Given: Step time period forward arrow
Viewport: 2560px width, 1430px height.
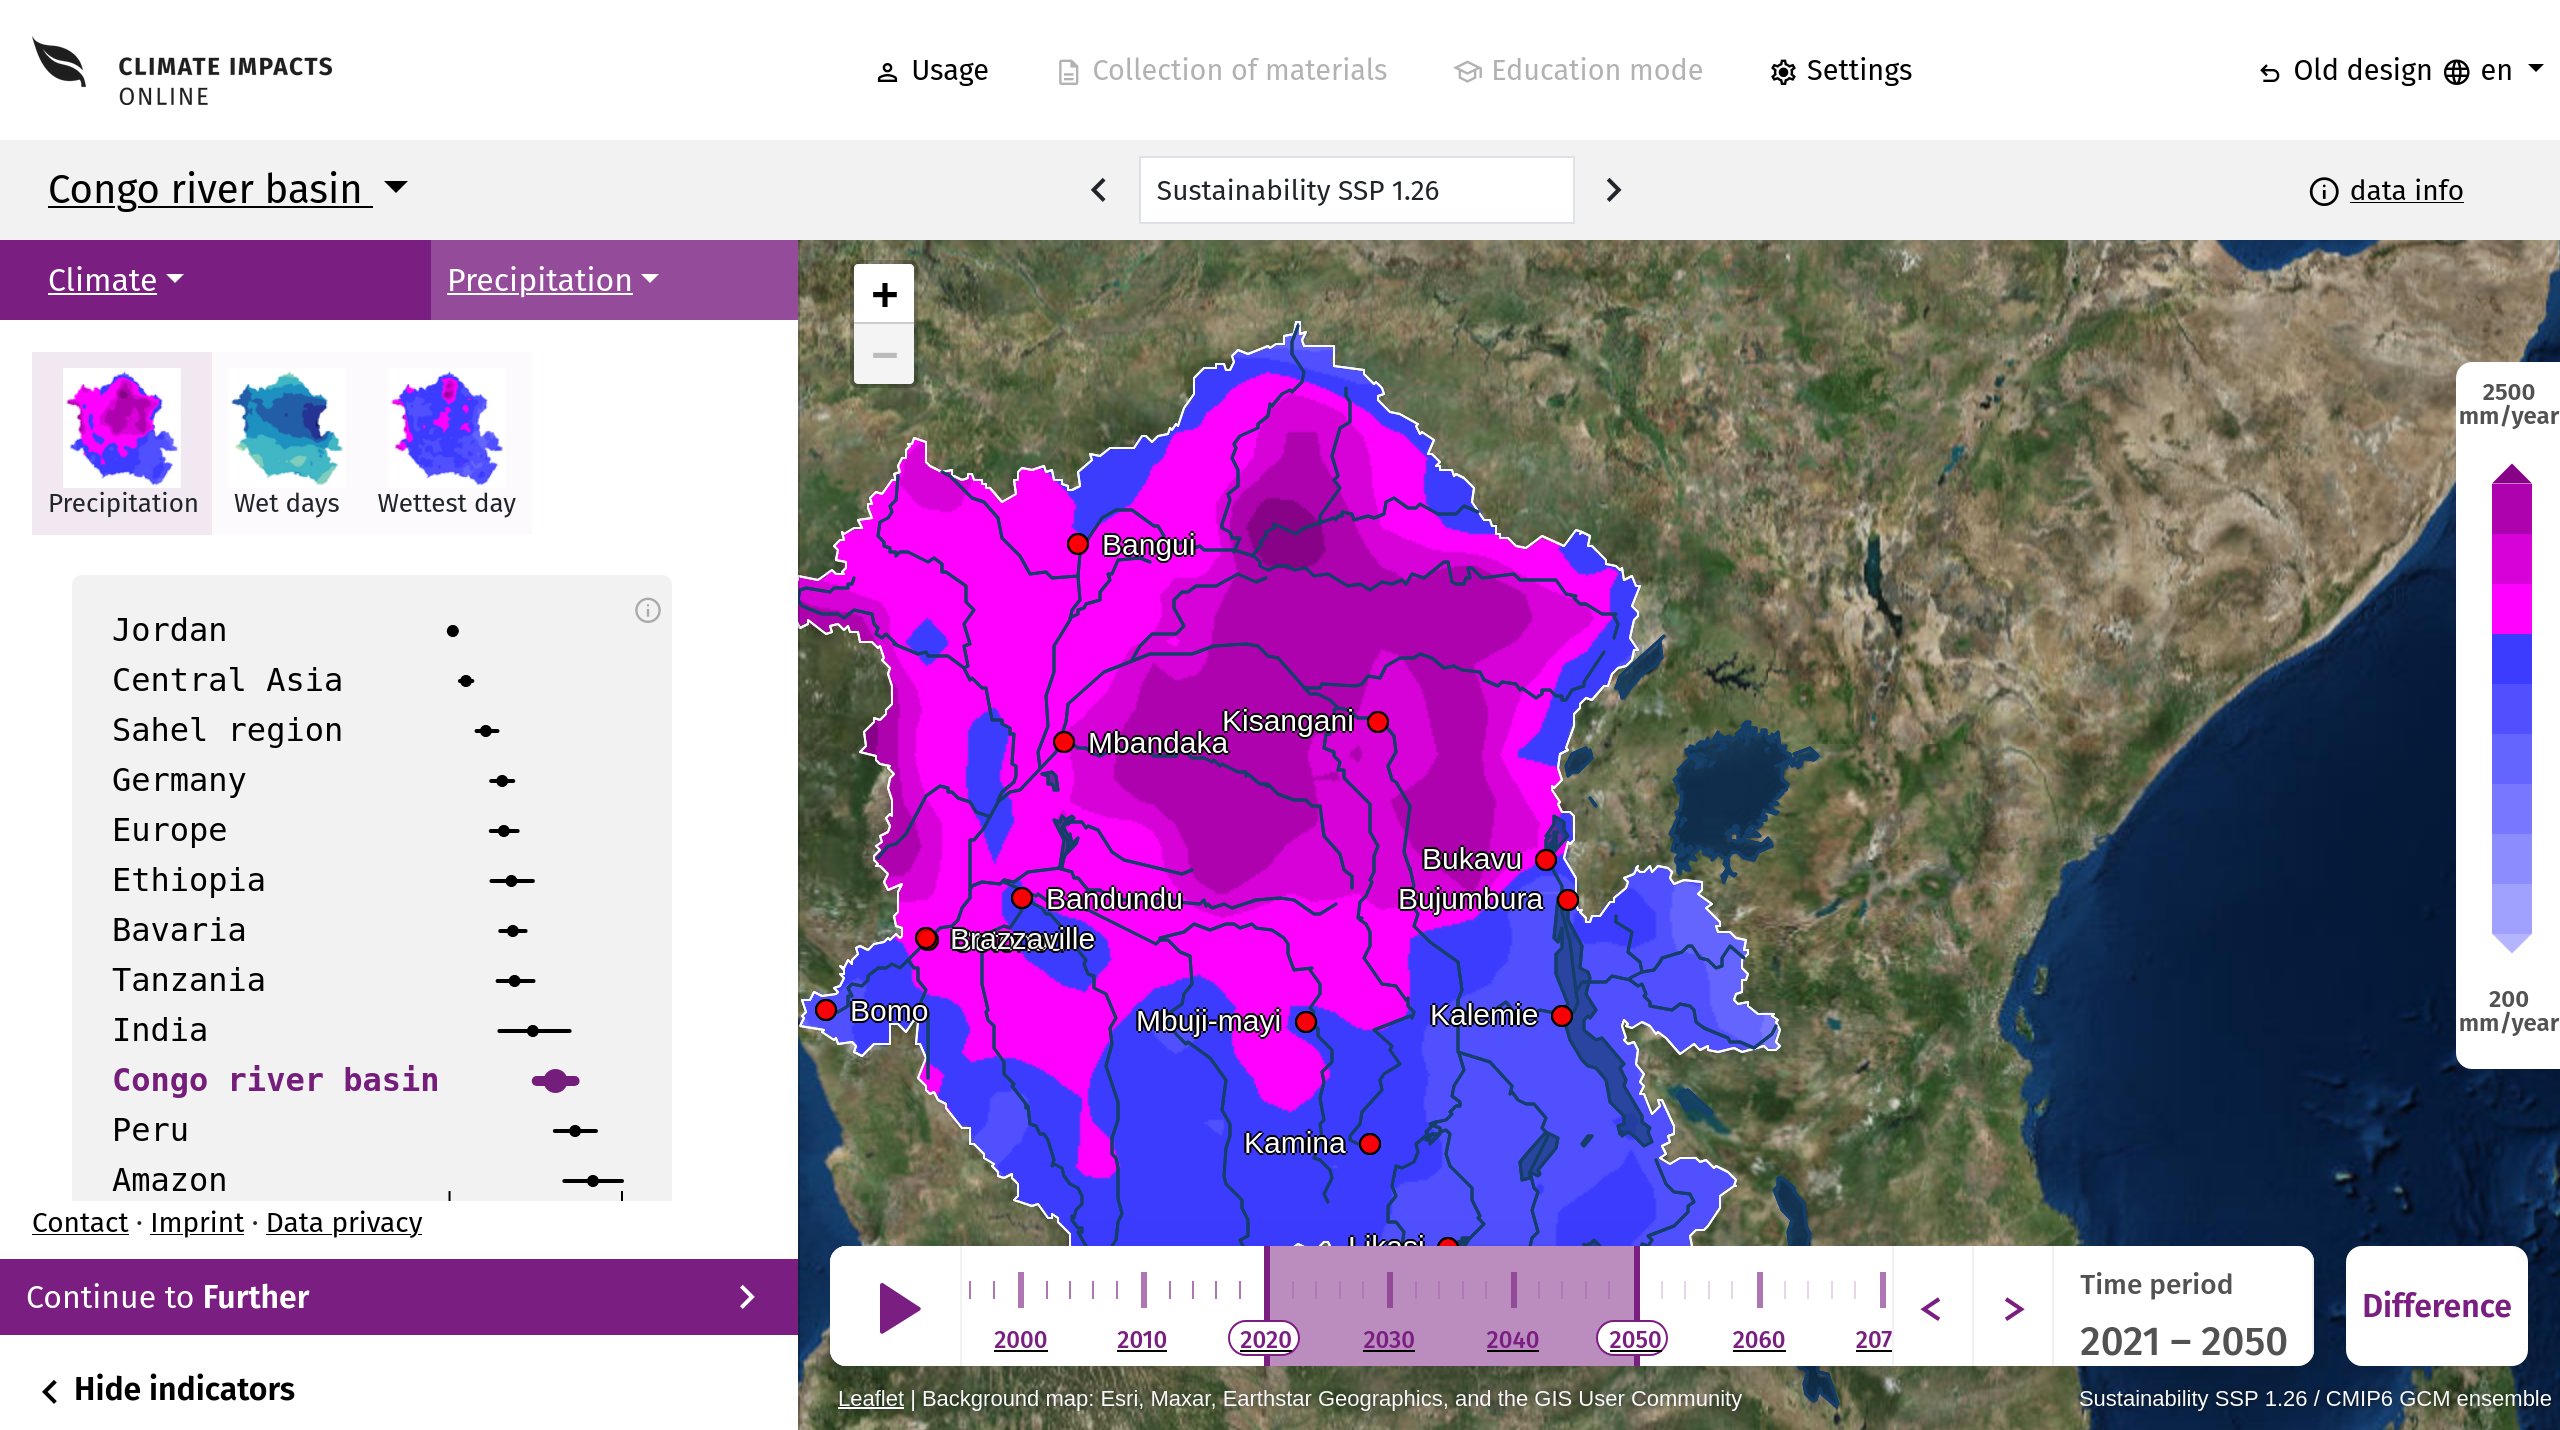Looking at the screenshot, I should pos(2014,1308).
